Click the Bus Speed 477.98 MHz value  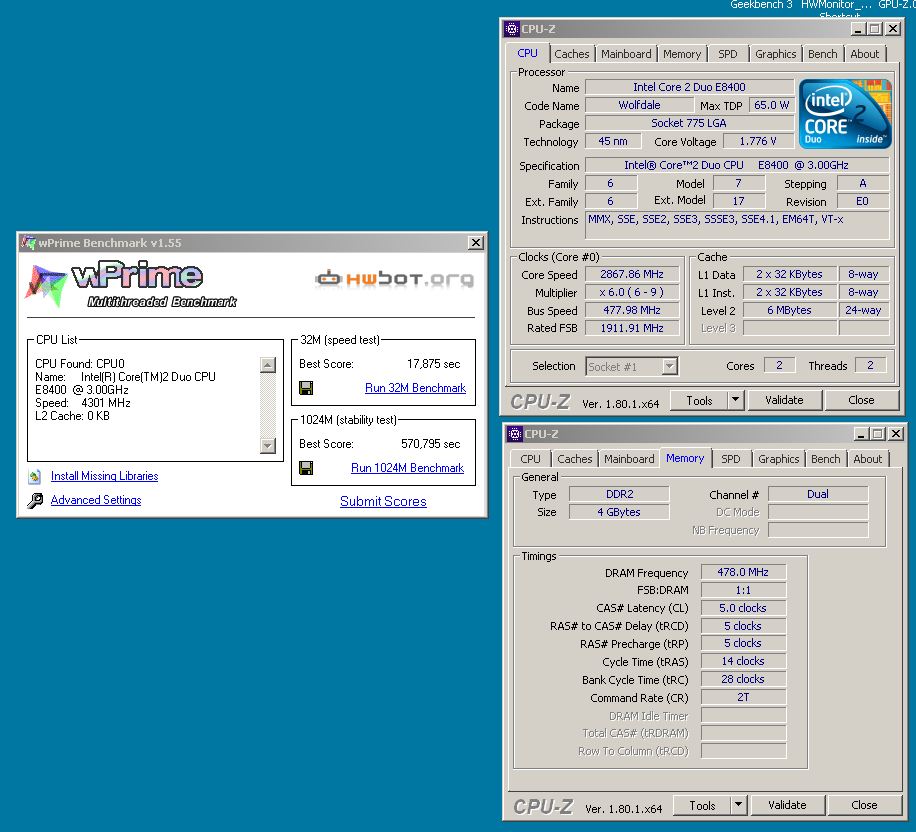coord(632,310)
